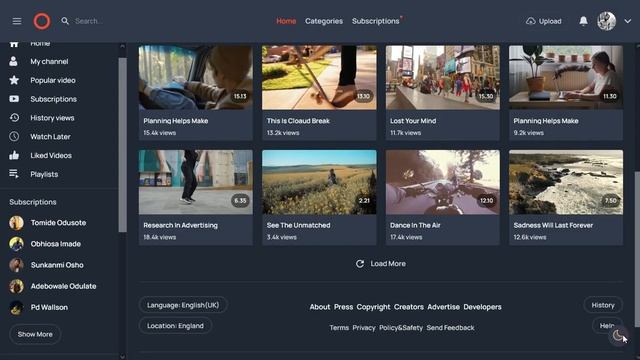The width and height of the screenshot is (640, 360).
Task: Click the Upload cloud button
Action: pyautogui.click(x=544, y=21)
